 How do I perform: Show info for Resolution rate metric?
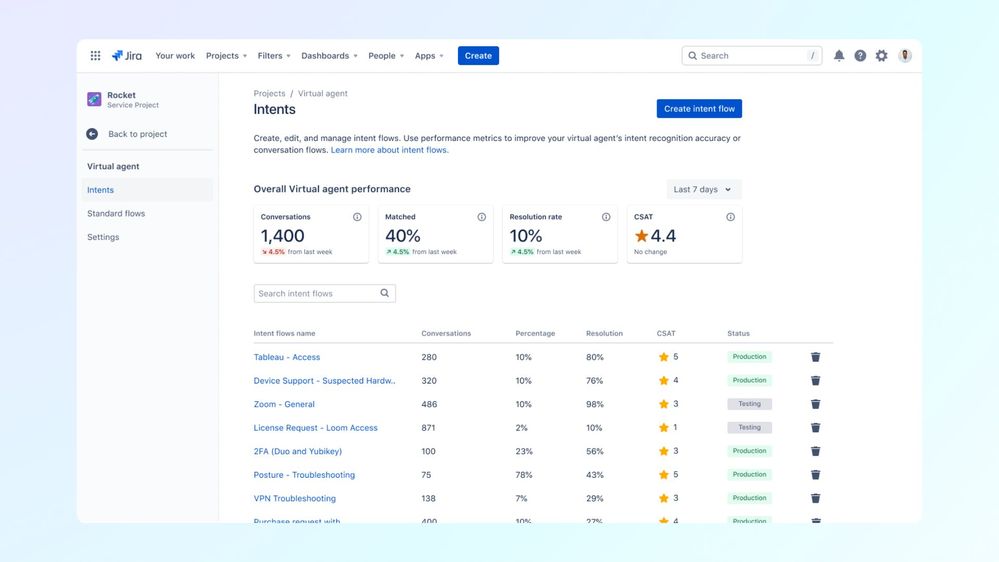606,217
